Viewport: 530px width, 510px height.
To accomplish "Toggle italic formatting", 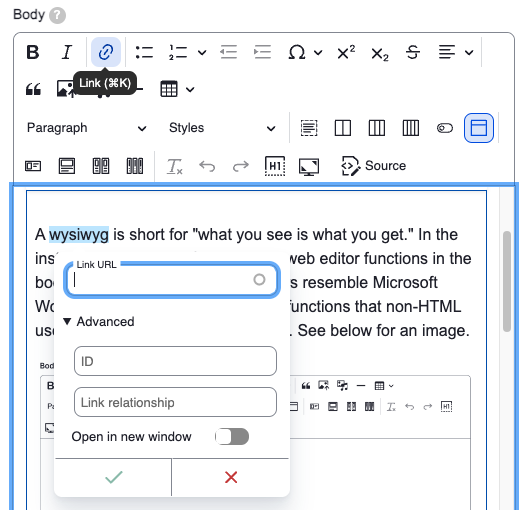I will (67, 52).
